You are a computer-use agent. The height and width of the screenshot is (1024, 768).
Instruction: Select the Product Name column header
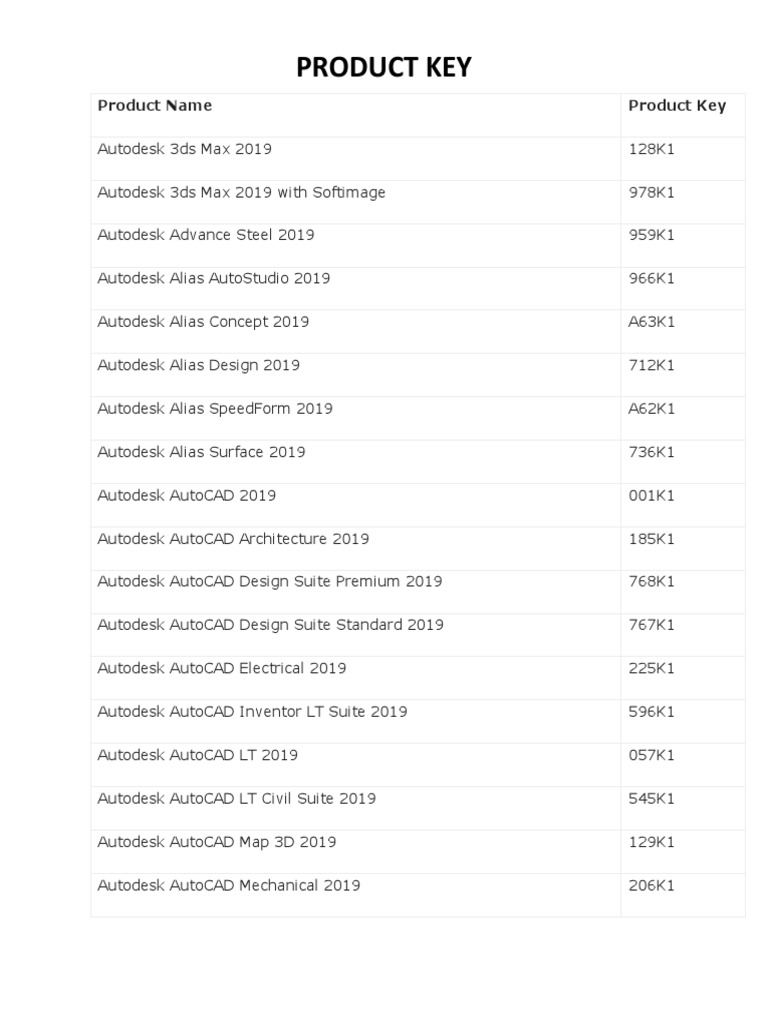click(154, 105)
